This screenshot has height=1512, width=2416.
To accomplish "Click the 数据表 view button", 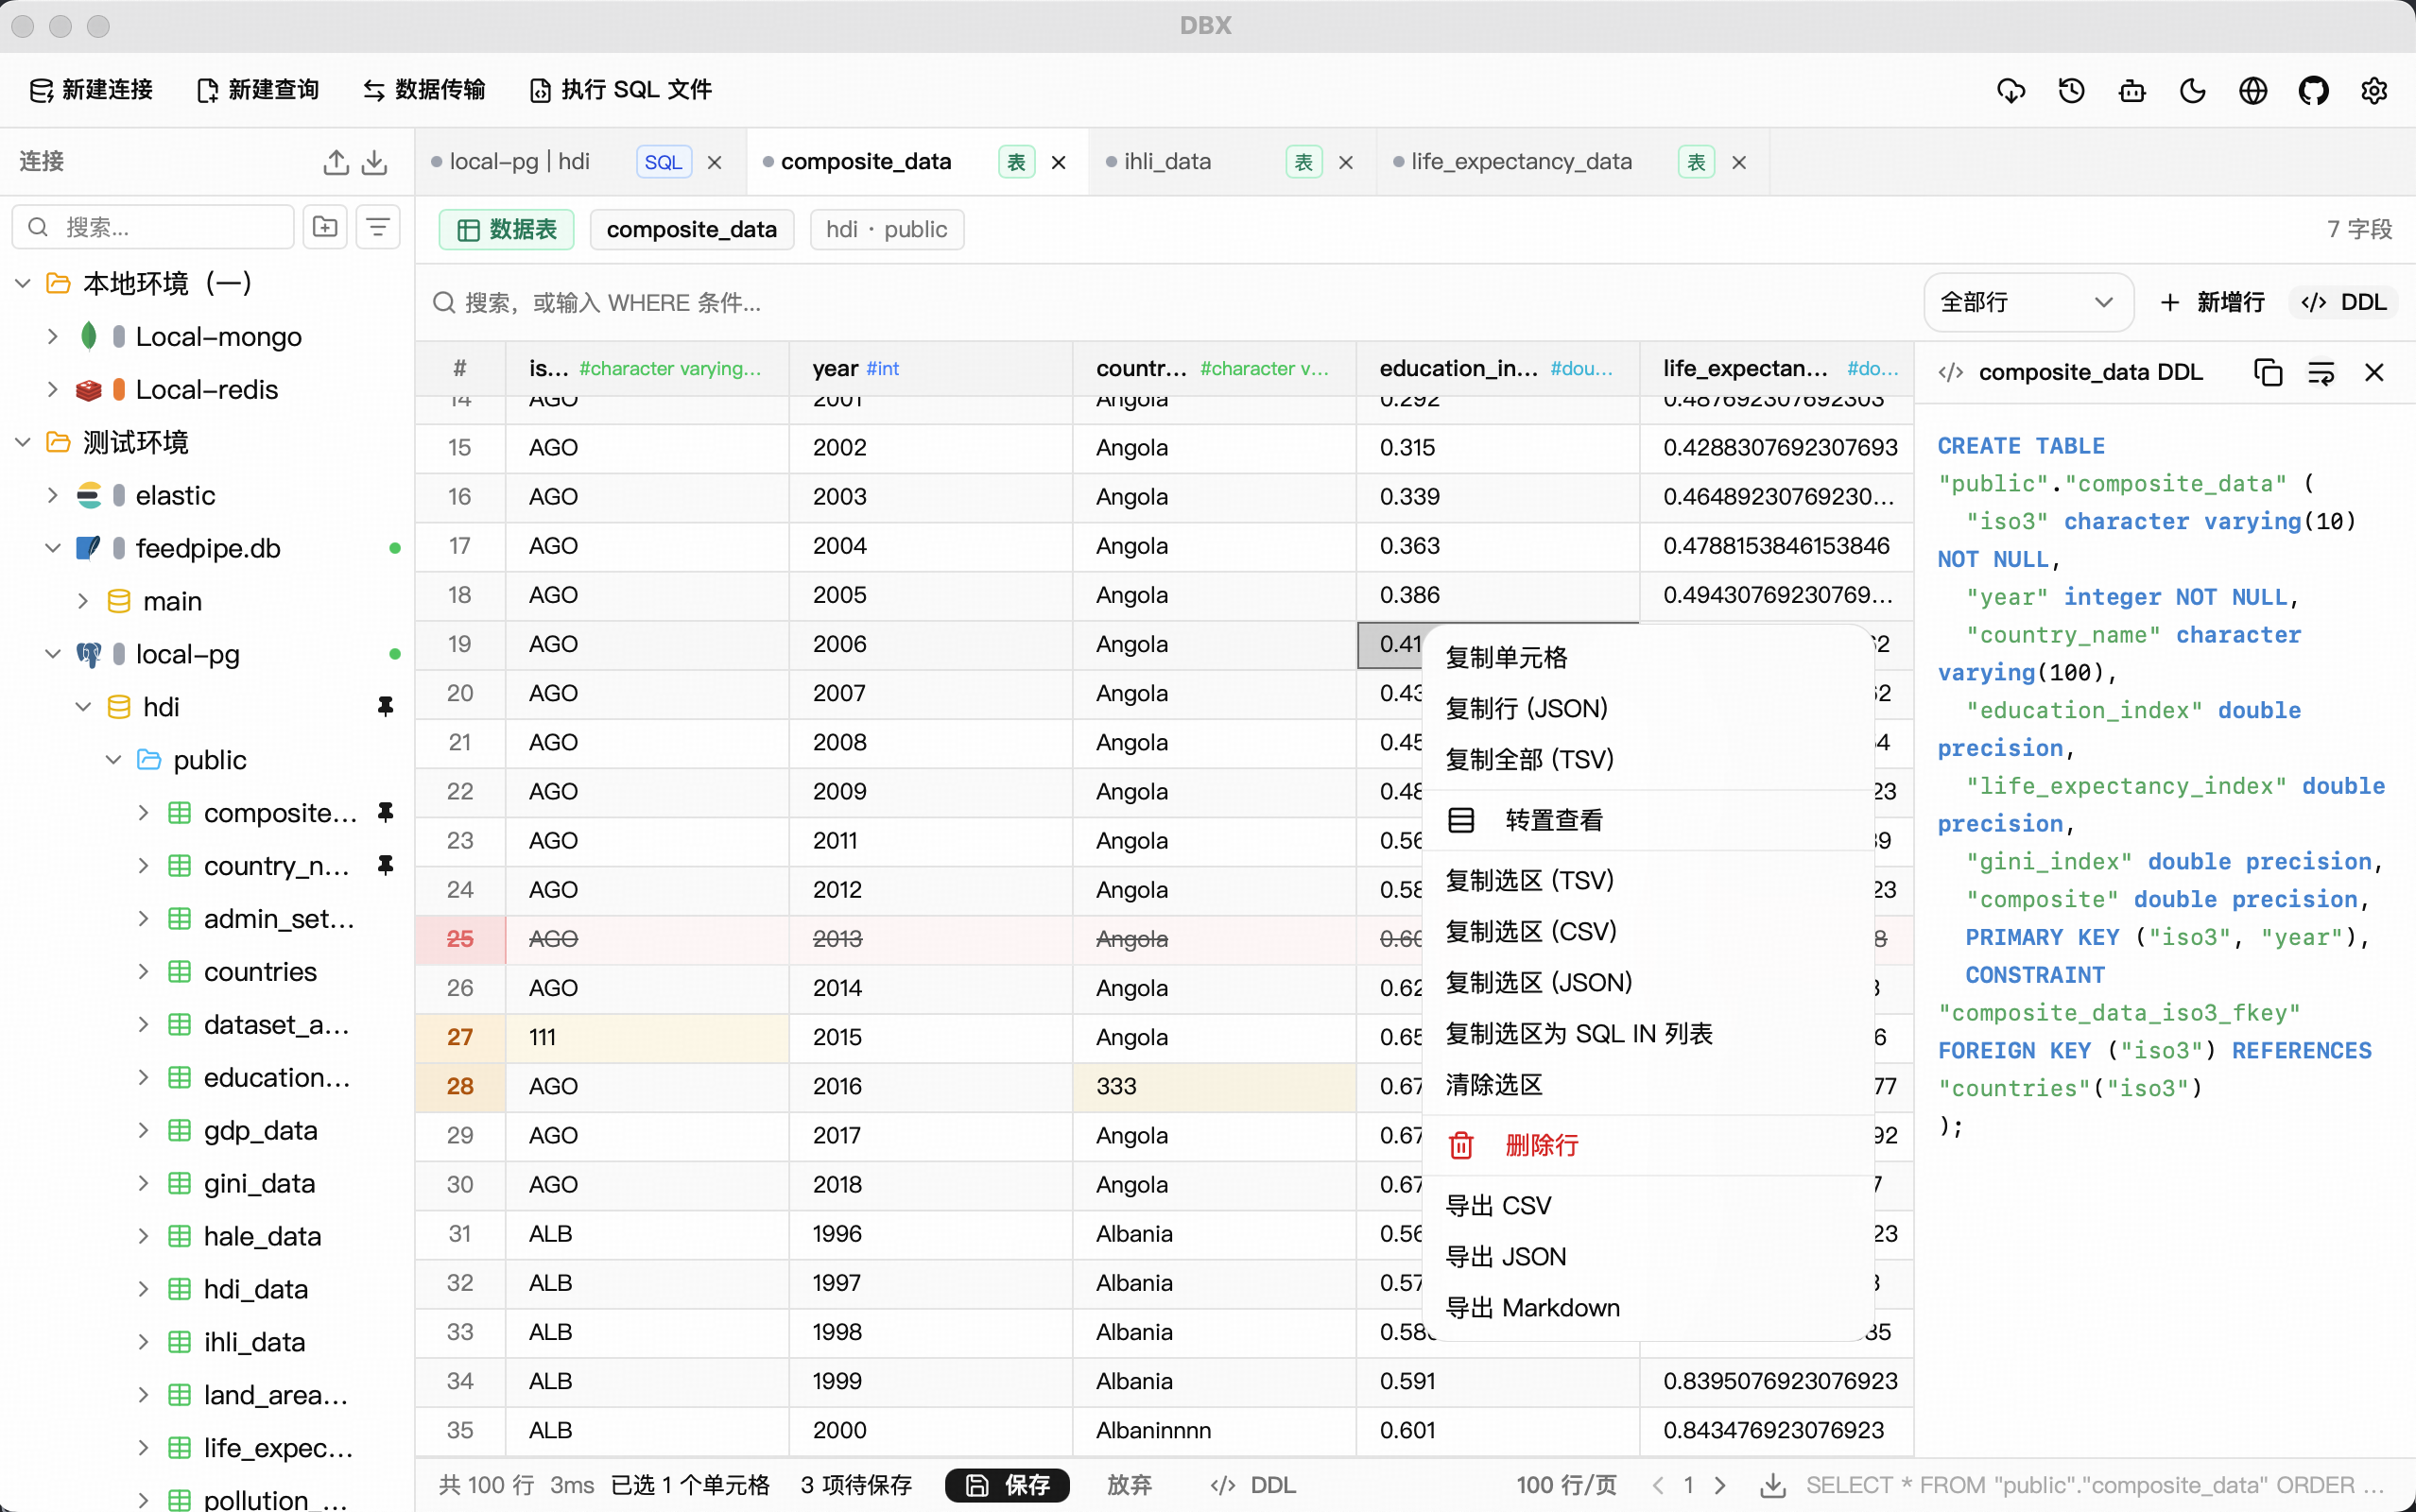I will tap(506, 229).
